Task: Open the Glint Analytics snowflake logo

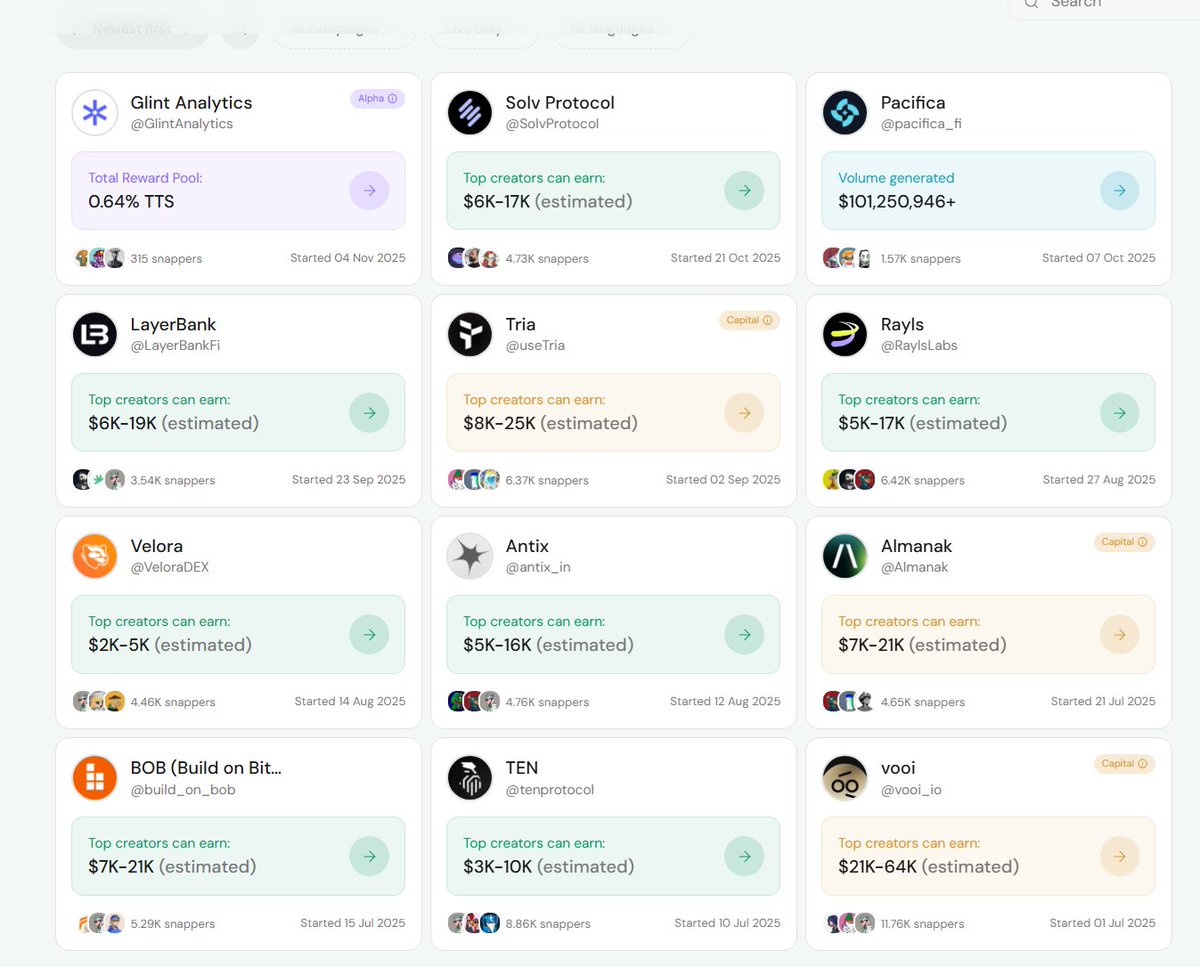Action: pos(95,113)
